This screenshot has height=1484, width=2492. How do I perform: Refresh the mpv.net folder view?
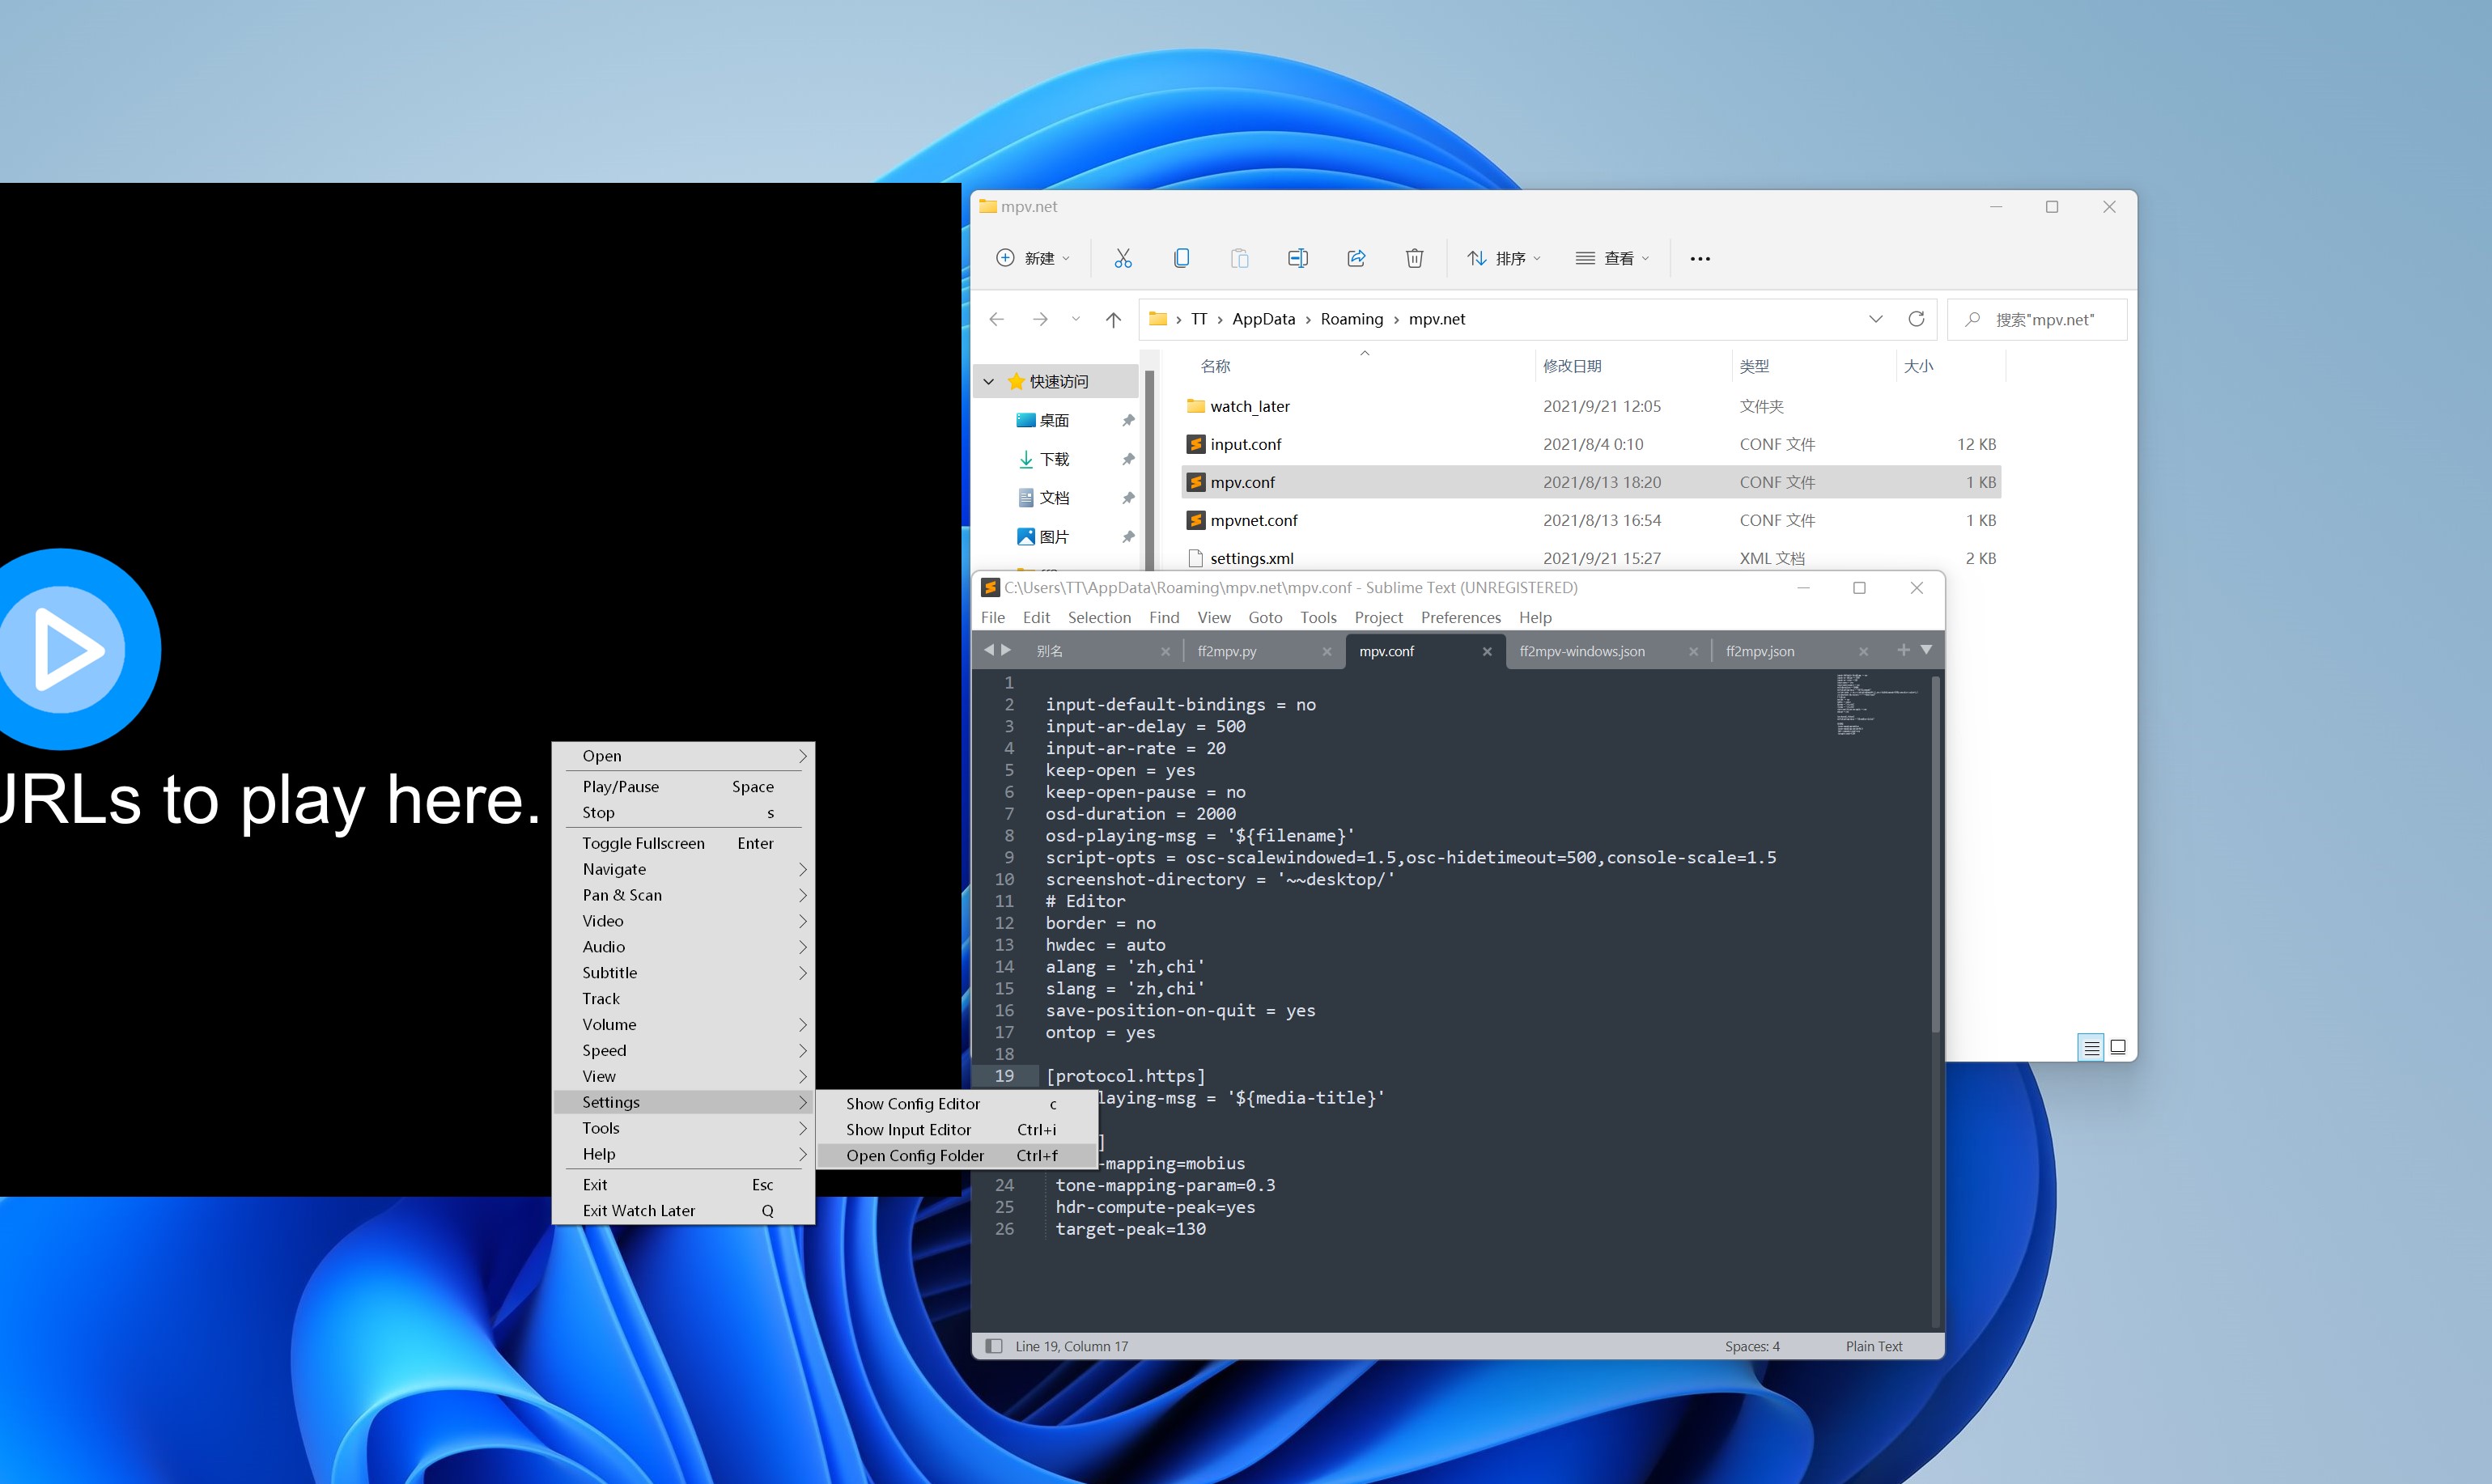(x=1916, y=319)
